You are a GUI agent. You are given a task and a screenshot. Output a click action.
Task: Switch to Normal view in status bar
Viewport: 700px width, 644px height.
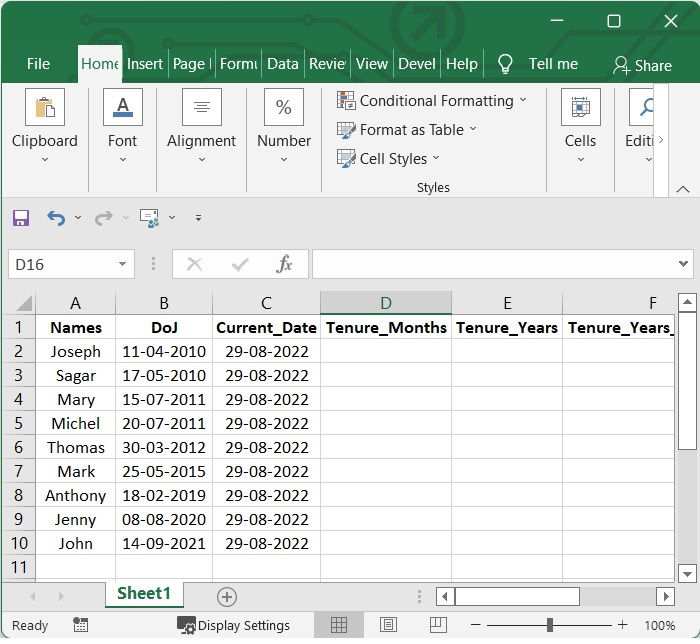(339, 626)
